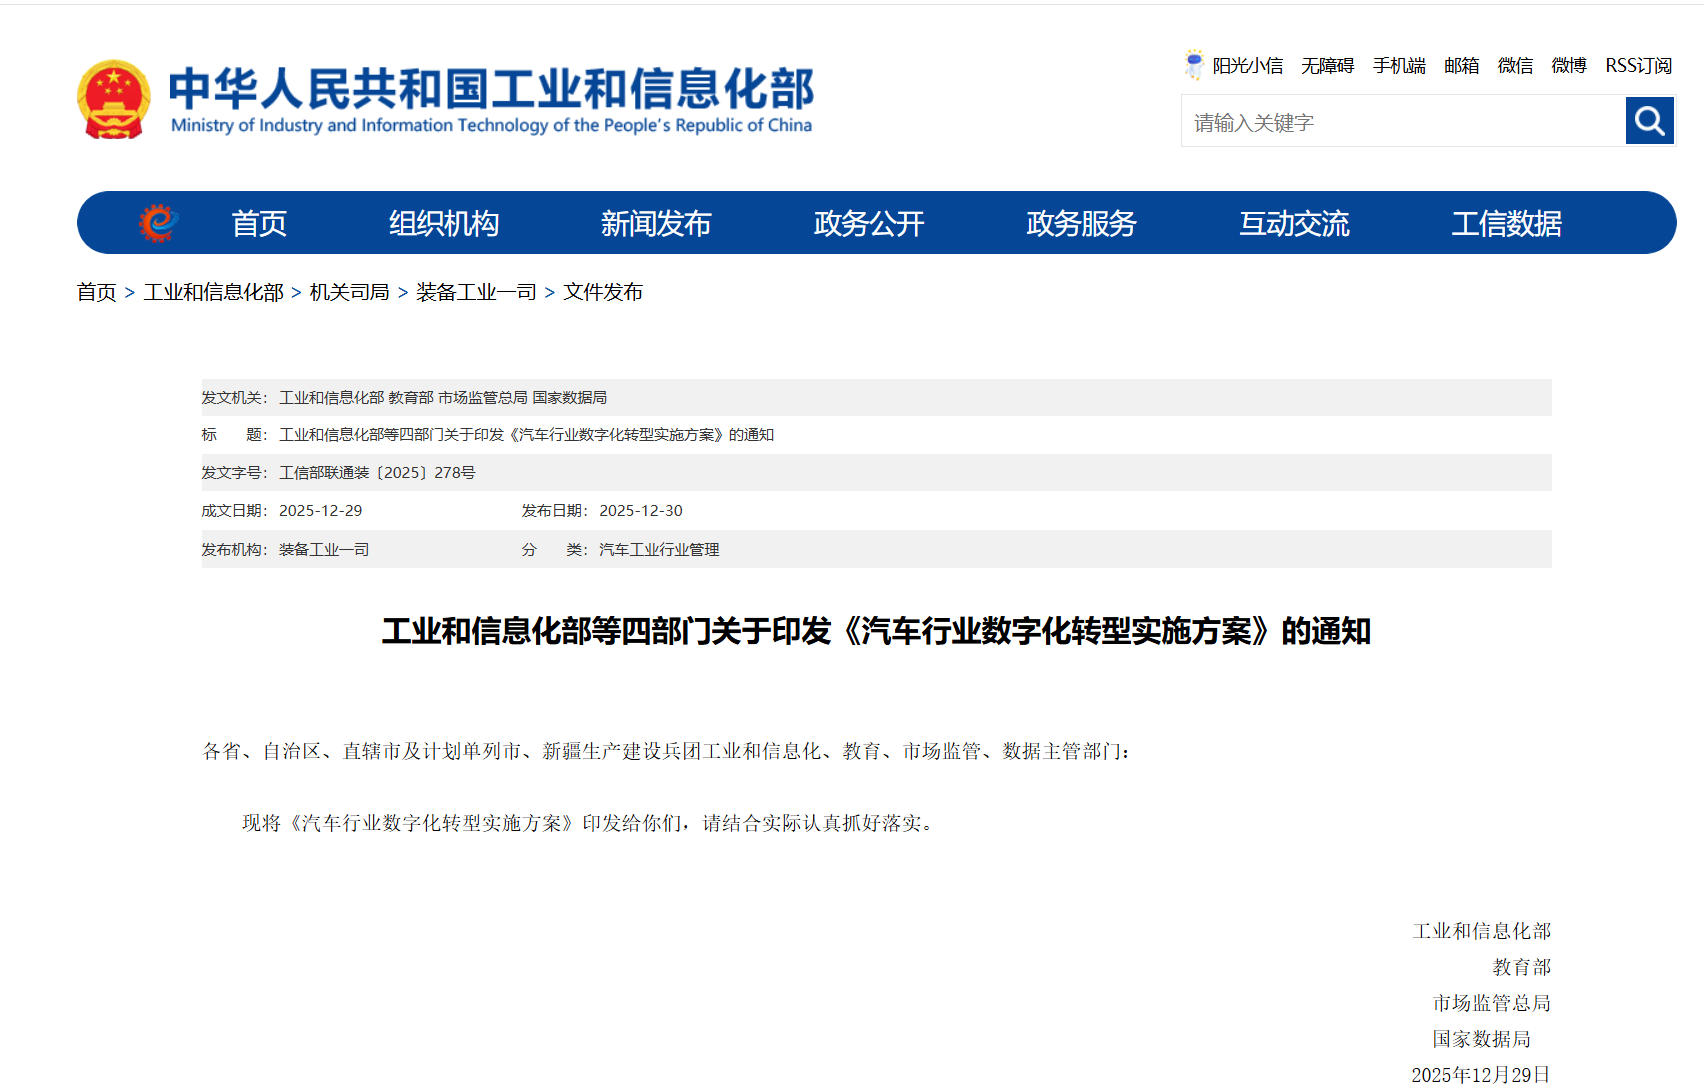Open the 微信 link in header
Viewport: 1704px width, 1090px height.
point(1515,66)
